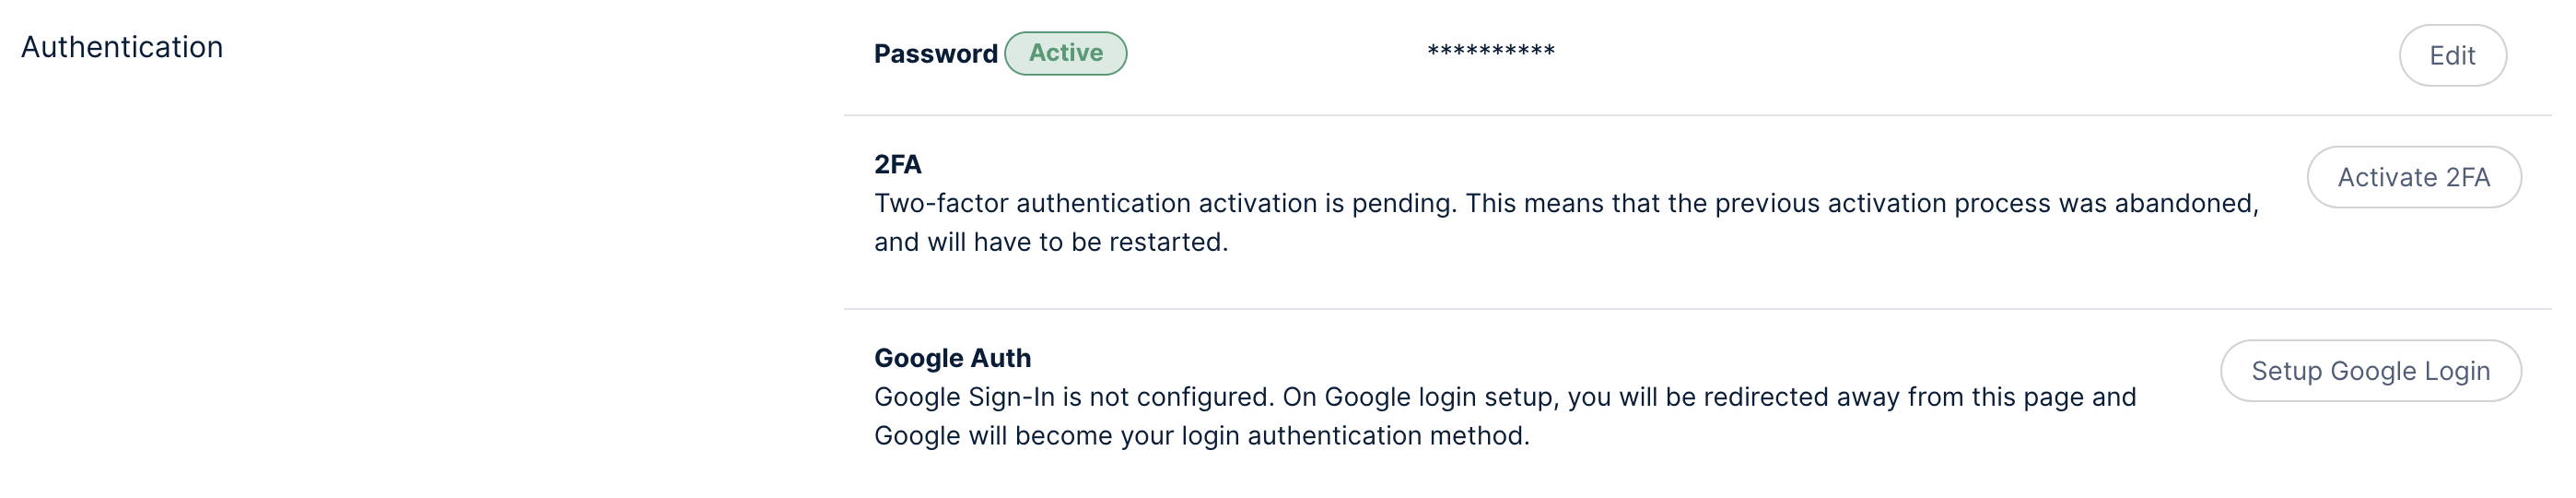Click the 'Two-factor authentication activation is pending' sentence

(1165, 203)
